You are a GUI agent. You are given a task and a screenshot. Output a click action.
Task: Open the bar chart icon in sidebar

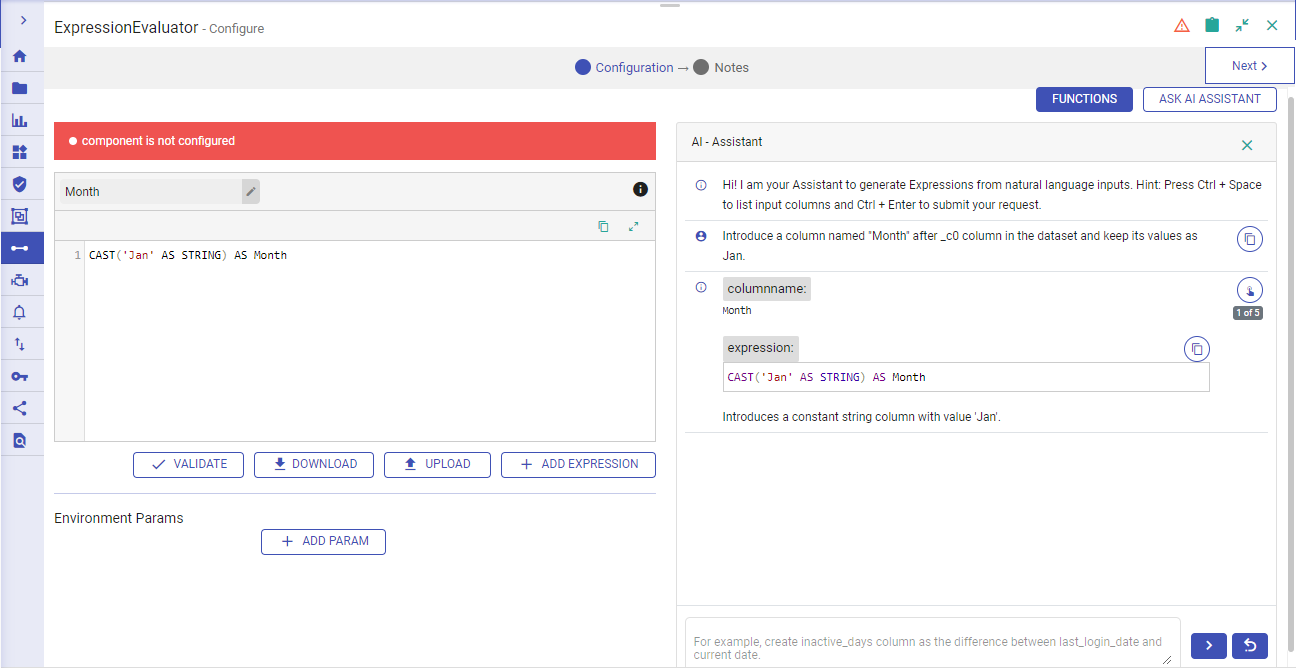pyautogui.click(x=20, y=120)
